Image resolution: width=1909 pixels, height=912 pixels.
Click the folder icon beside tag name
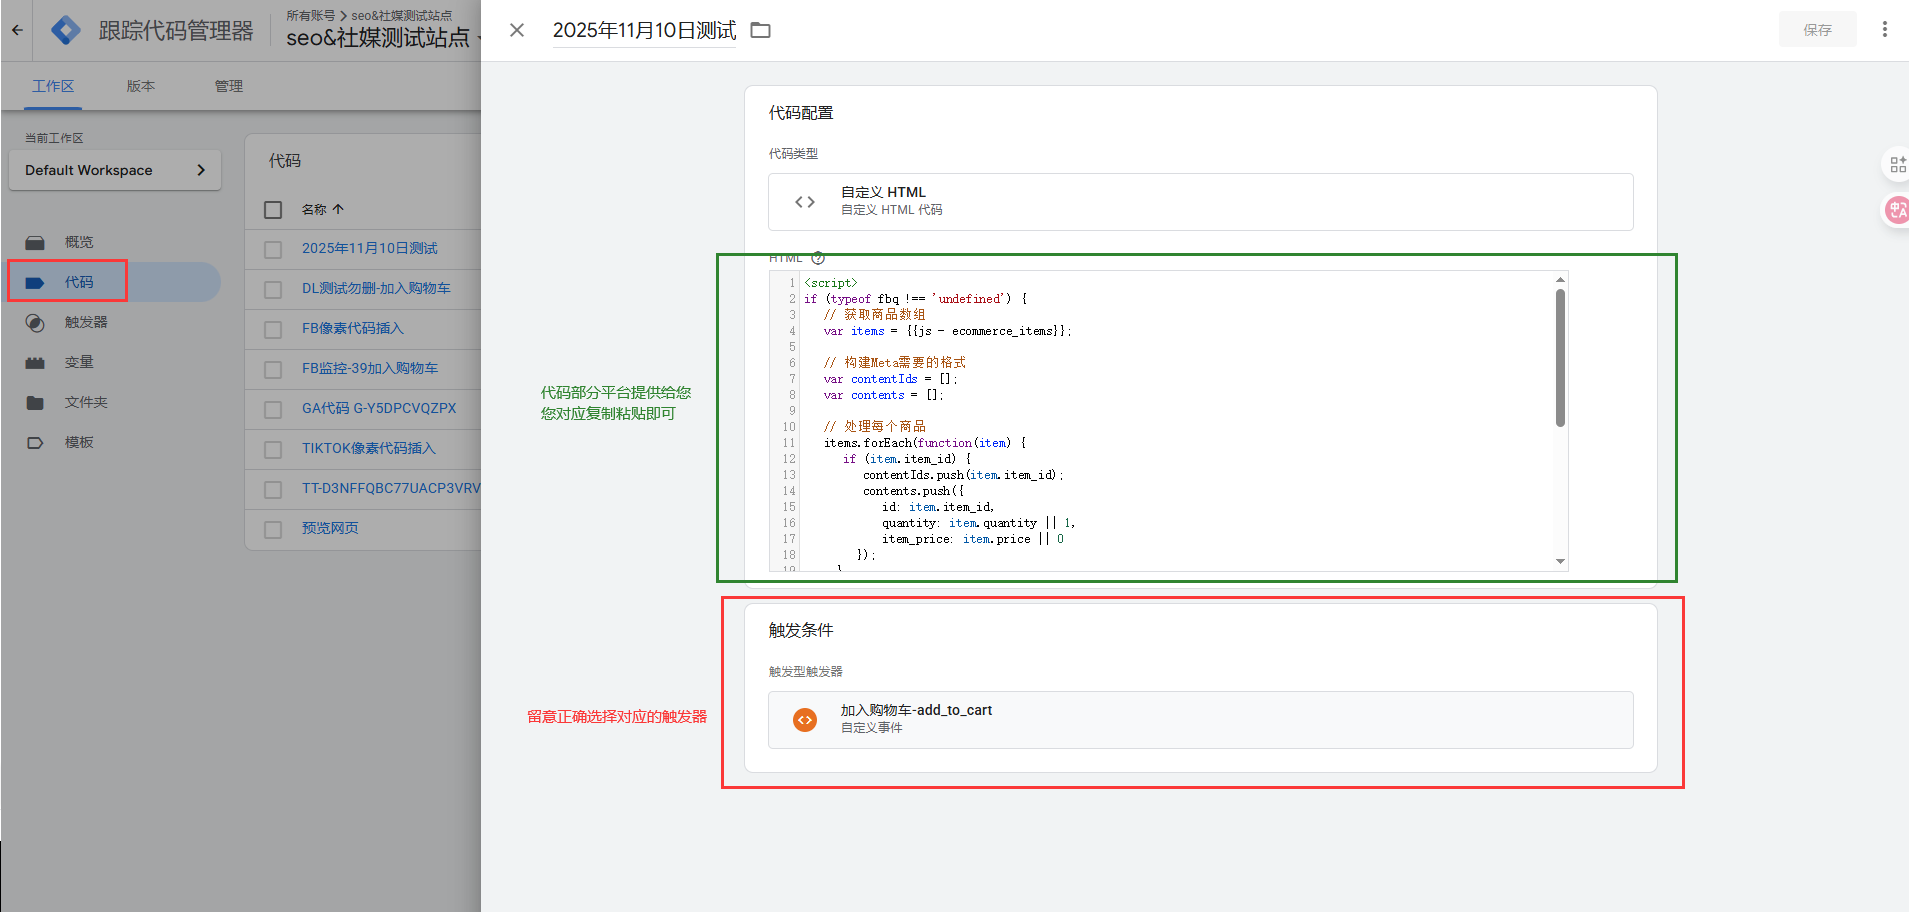click(x=761, y=31)
